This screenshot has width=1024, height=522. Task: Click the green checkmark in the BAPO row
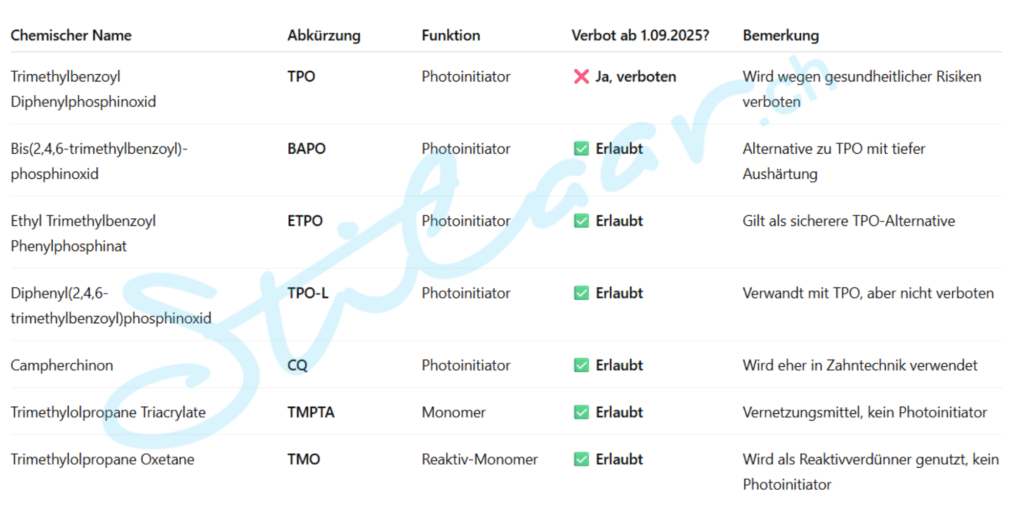click(581, 149)
